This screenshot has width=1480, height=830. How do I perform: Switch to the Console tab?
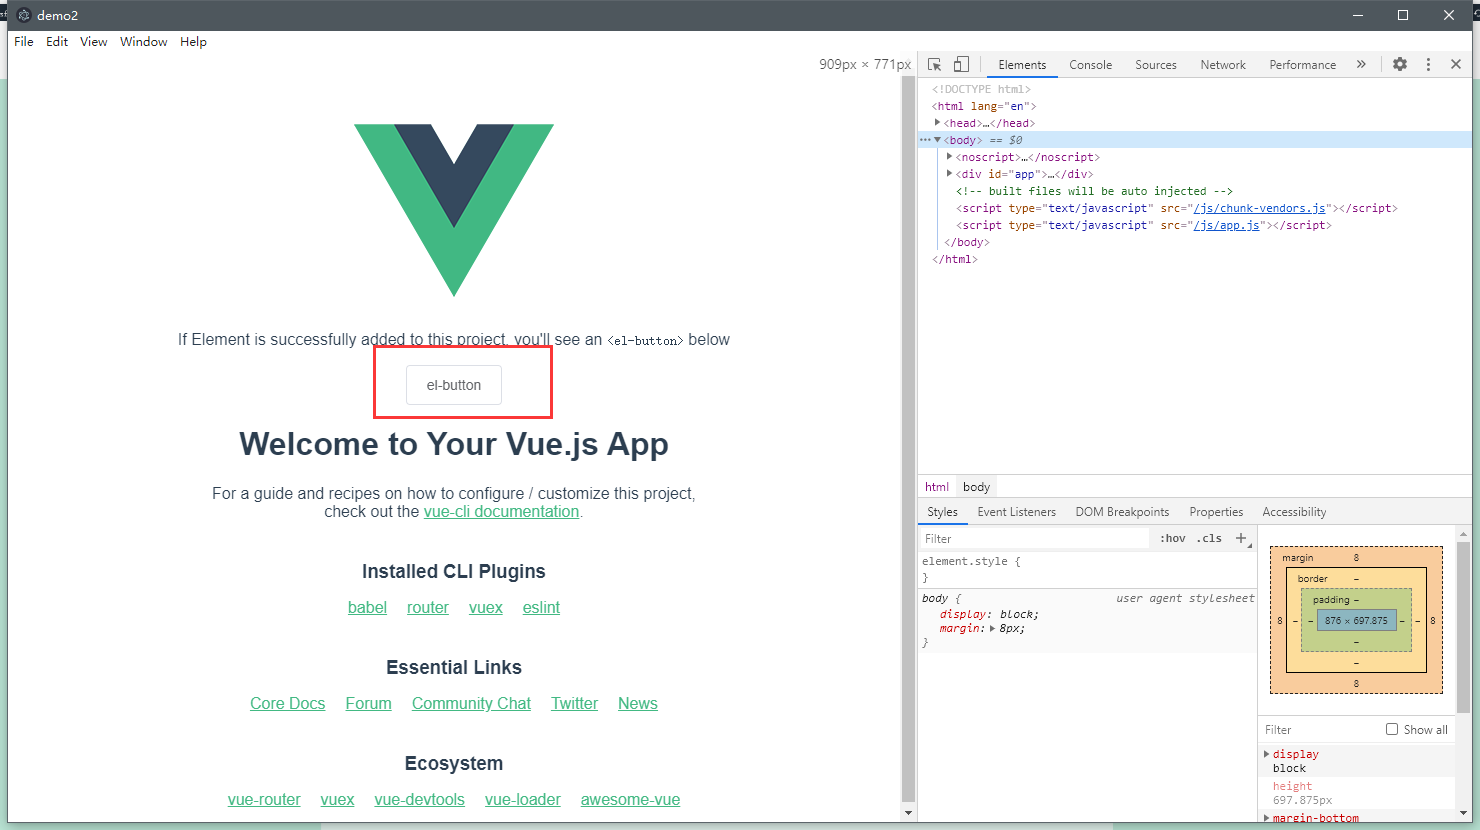[x=1090, y=65]
